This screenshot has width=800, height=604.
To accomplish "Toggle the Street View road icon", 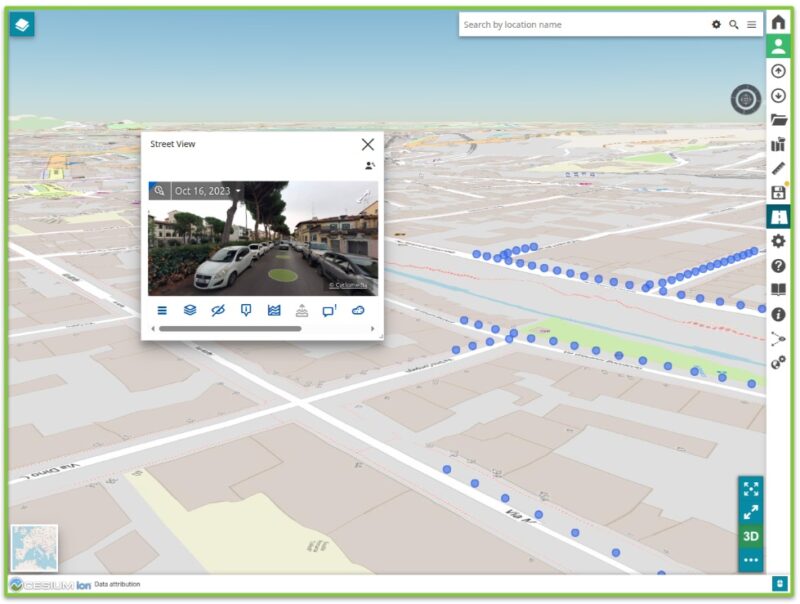I will (x=778, y=217).
